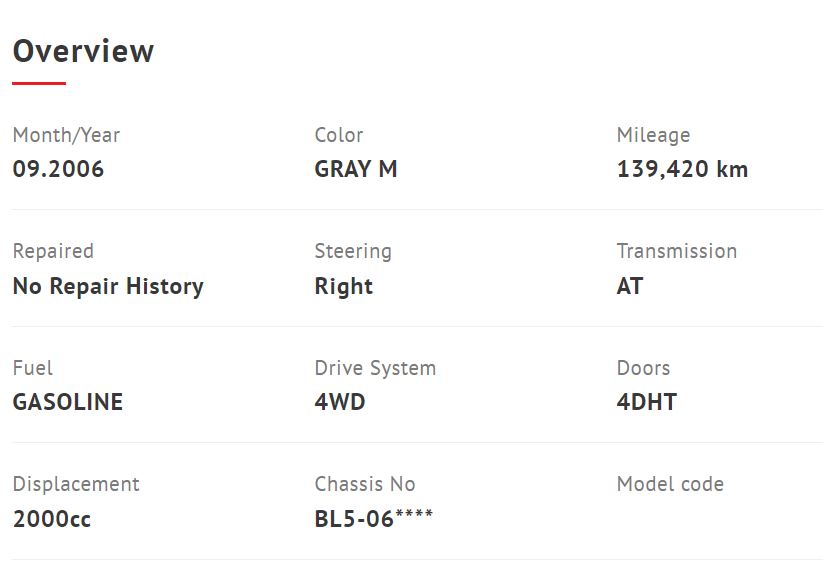Click the 139,420 km mileage value
The width and height of the screenshot is (823, 572).
(x=682, y=169)
